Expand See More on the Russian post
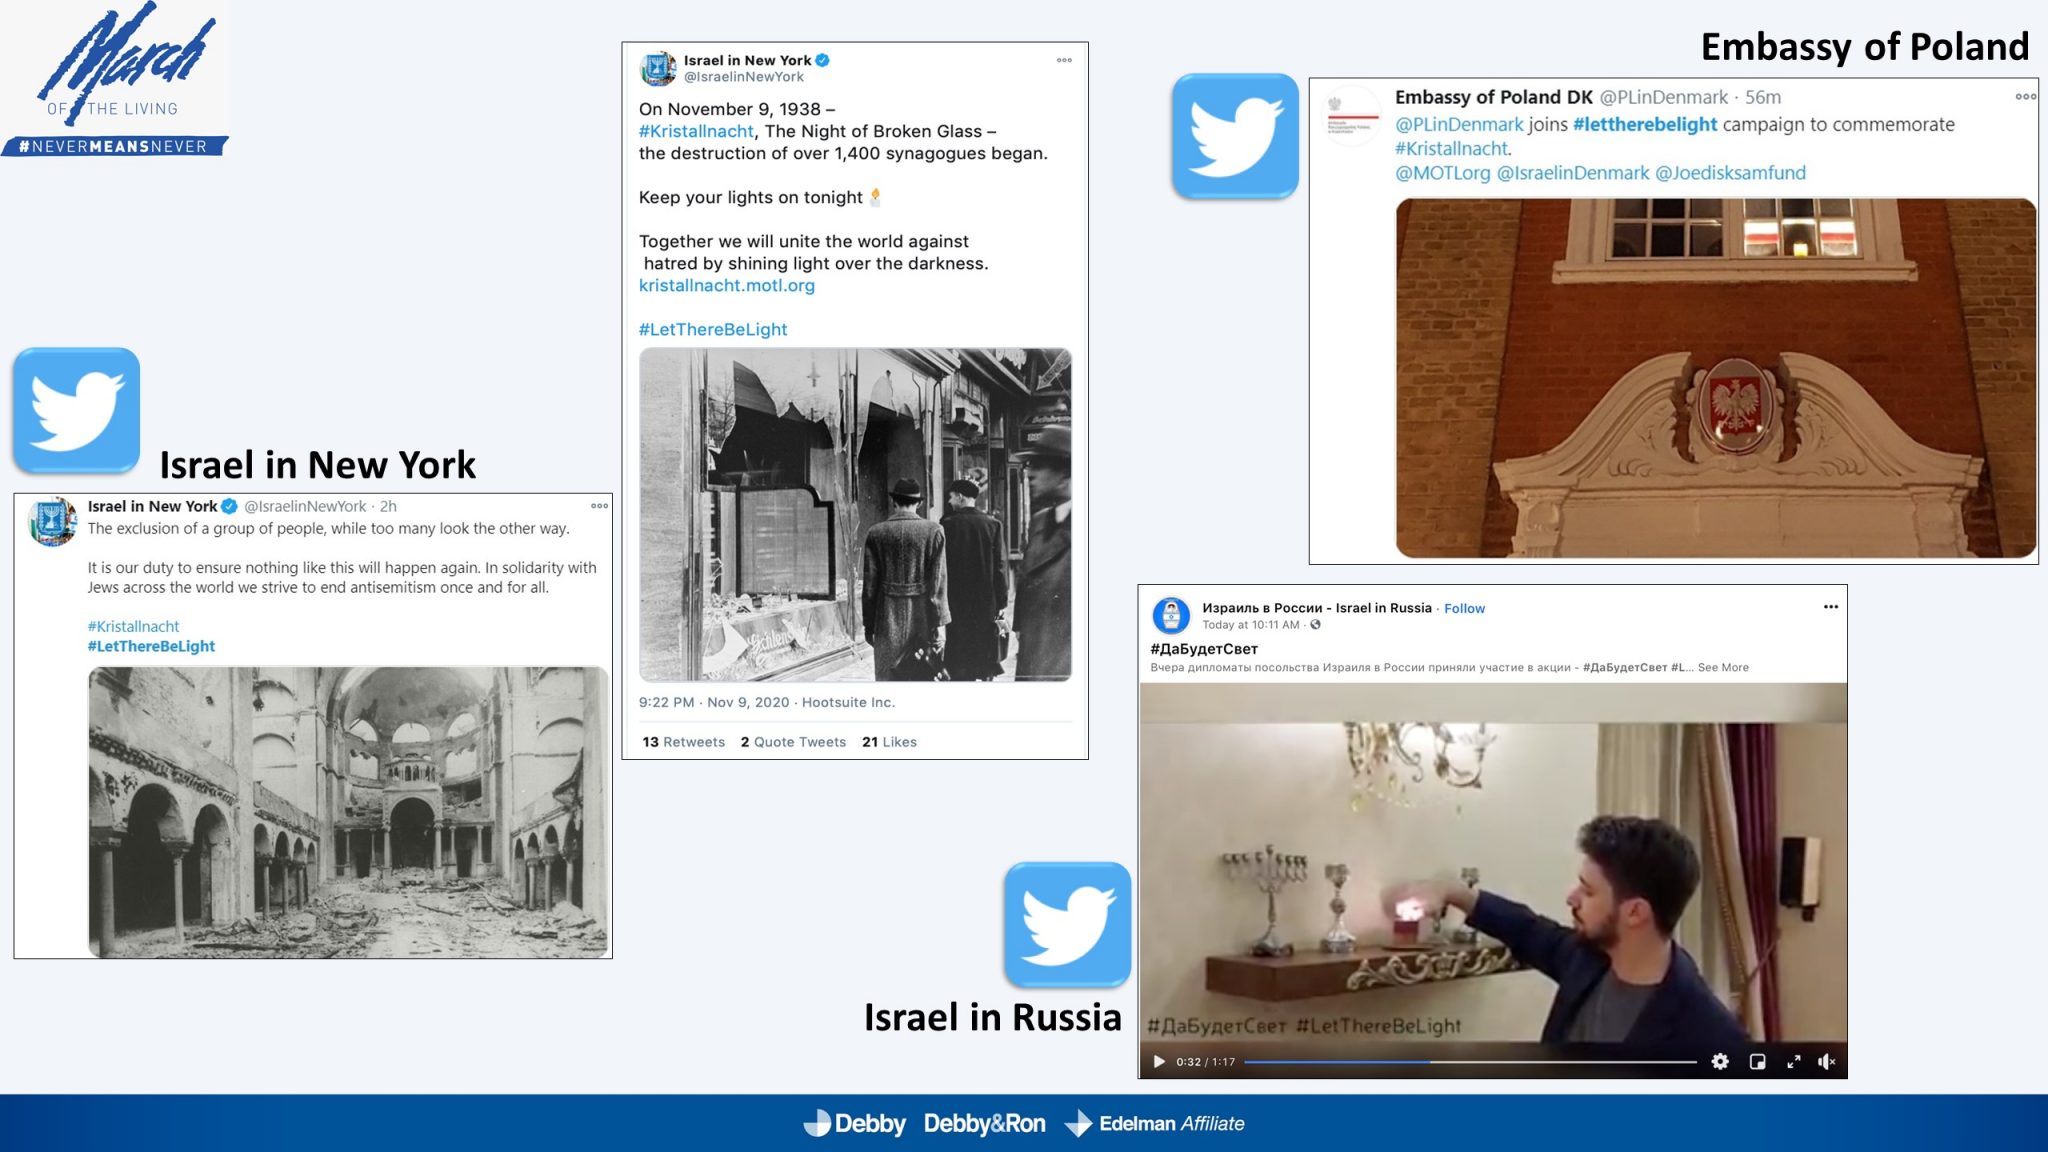The width and height of the screenshot is (2048, 1152). click(1723, 667)
